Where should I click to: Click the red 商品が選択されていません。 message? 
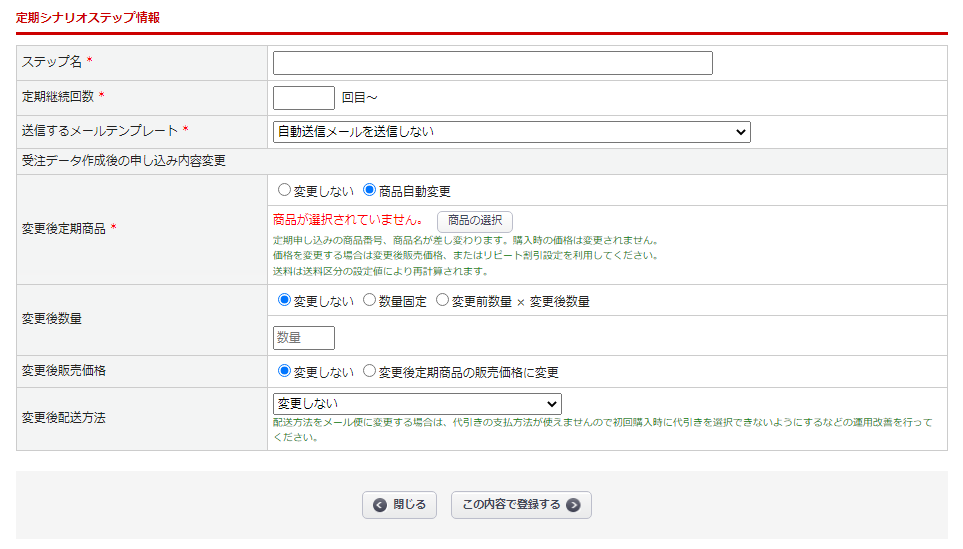click(348, 220)
